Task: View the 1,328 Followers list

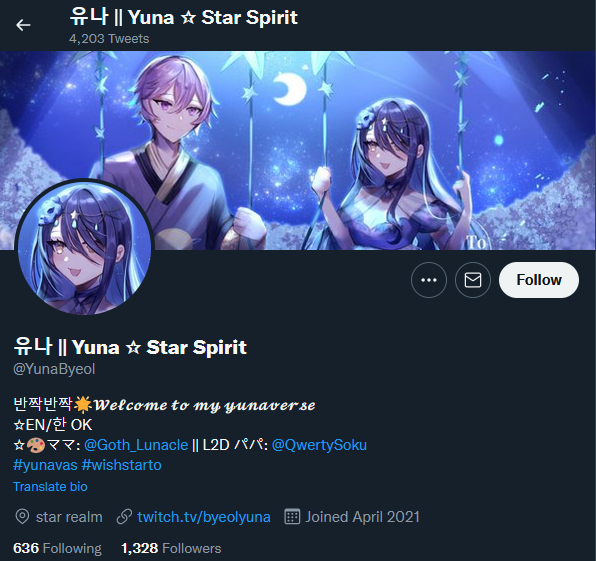Action: coord(171,548)
